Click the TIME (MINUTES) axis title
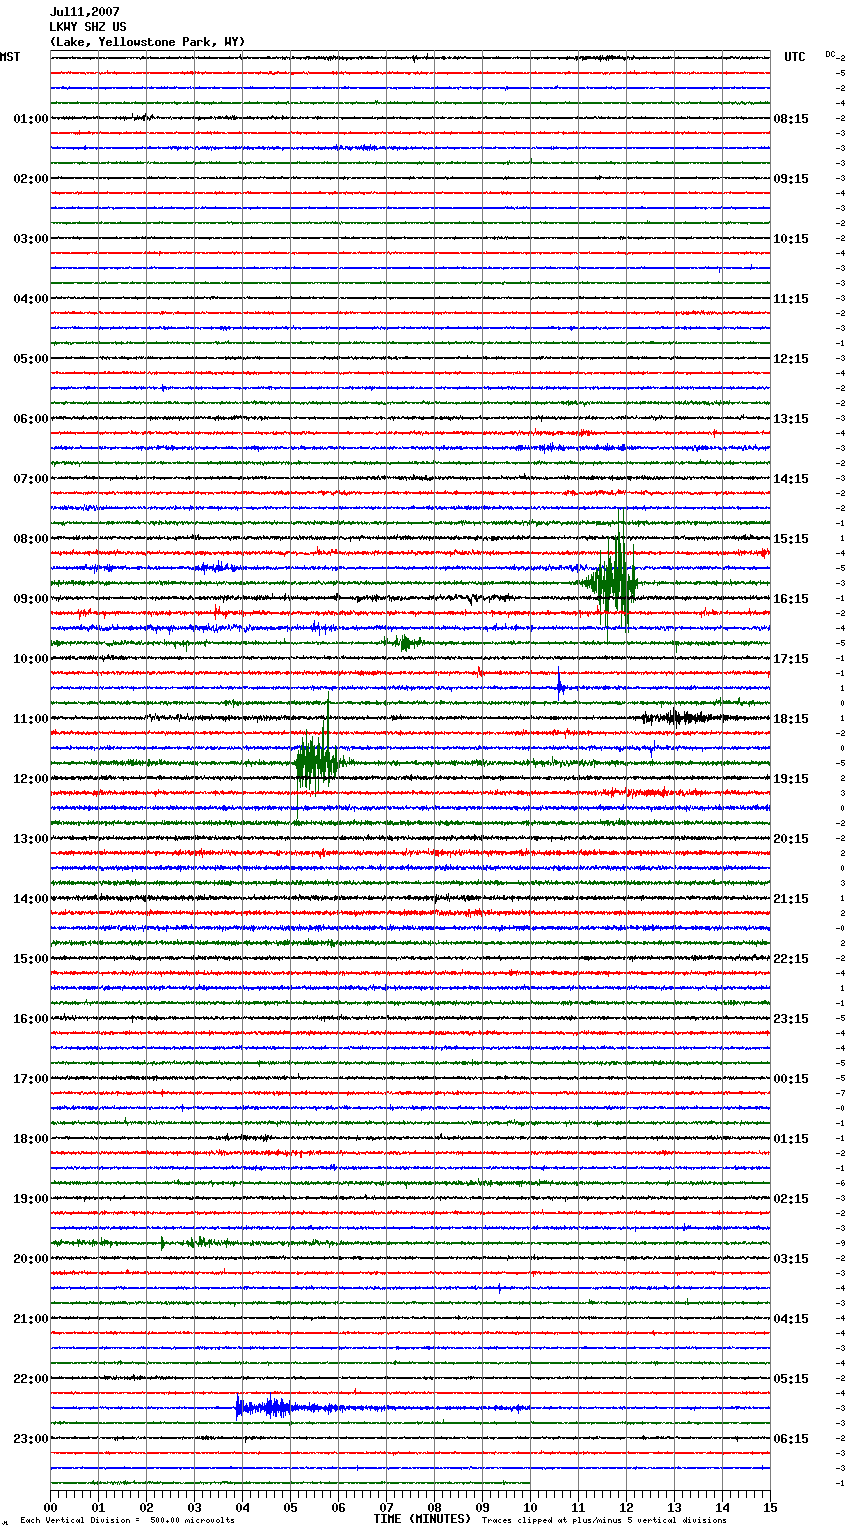Screen dimensions: 850x1534 point(422,1519)
